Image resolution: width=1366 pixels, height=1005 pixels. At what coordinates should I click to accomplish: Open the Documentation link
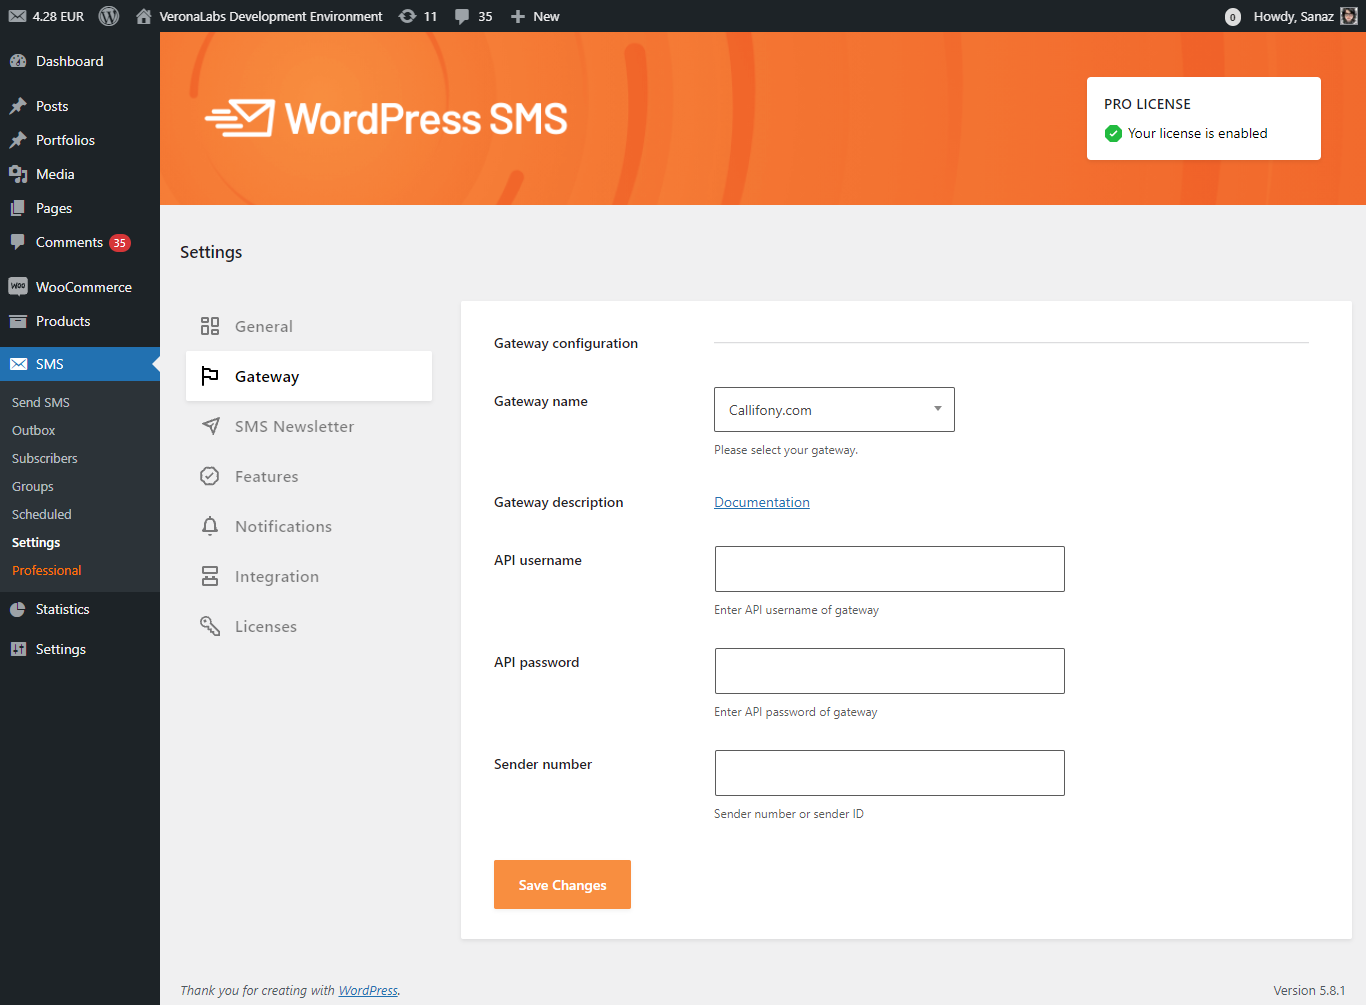click(x=762, y=502)
